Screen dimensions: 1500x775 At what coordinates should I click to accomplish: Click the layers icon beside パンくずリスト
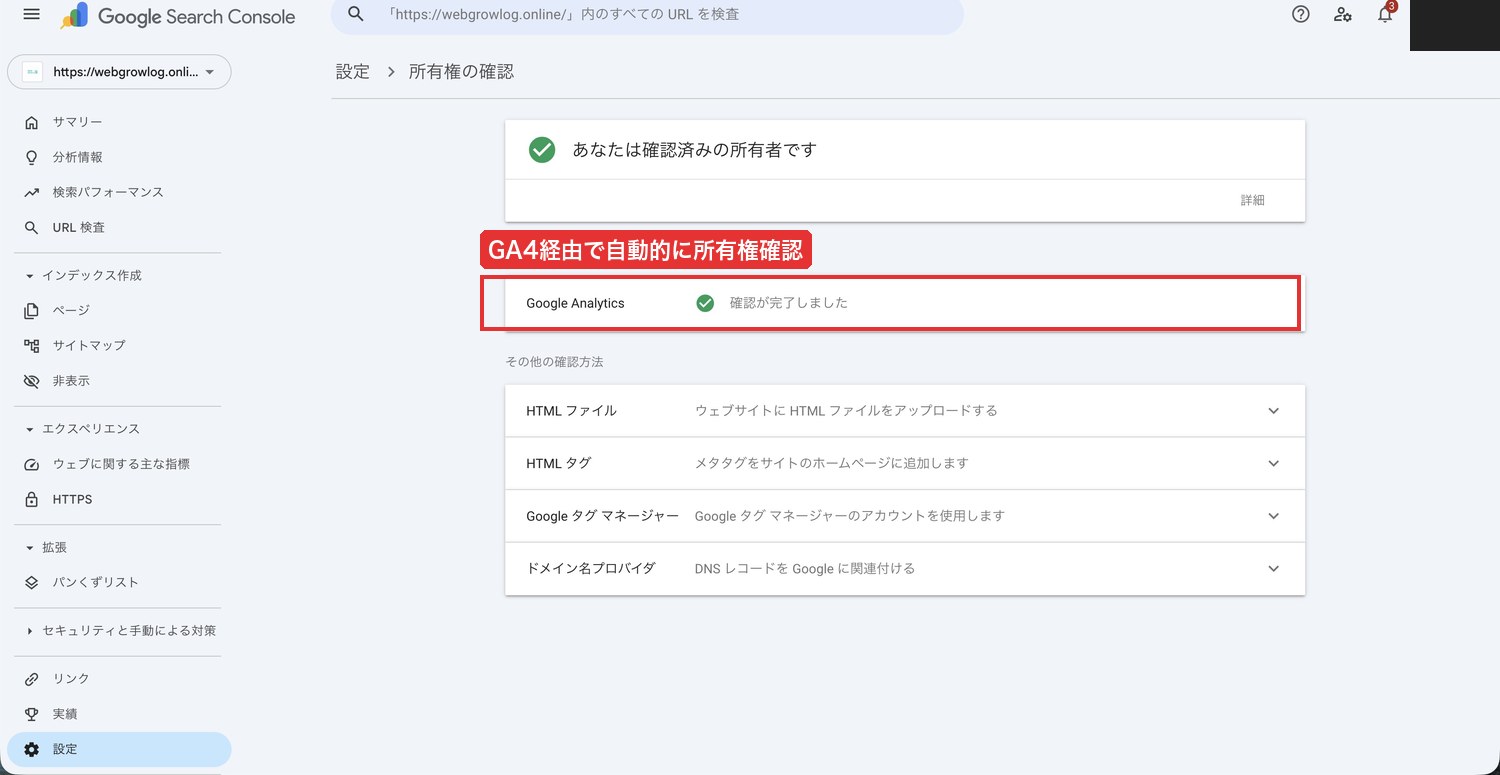point(32,582)
